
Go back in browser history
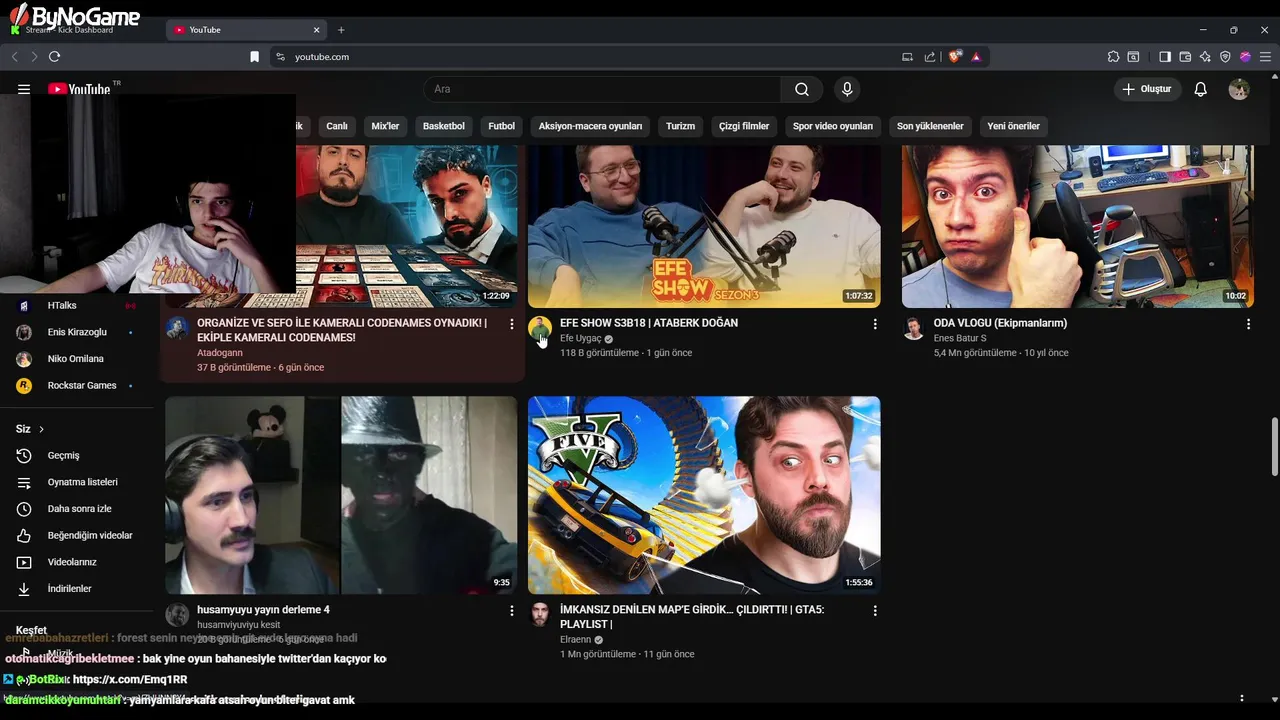15,57
